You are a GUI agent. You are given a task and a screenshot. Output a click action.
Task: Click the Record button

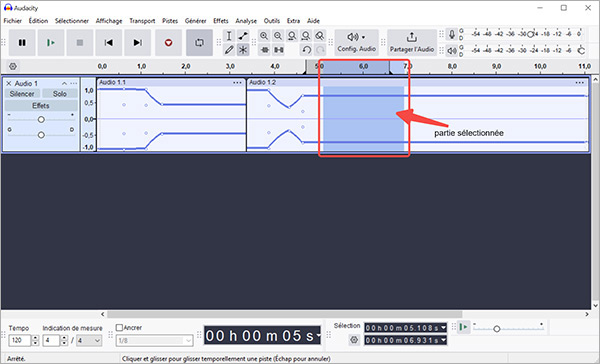point(168,42)
